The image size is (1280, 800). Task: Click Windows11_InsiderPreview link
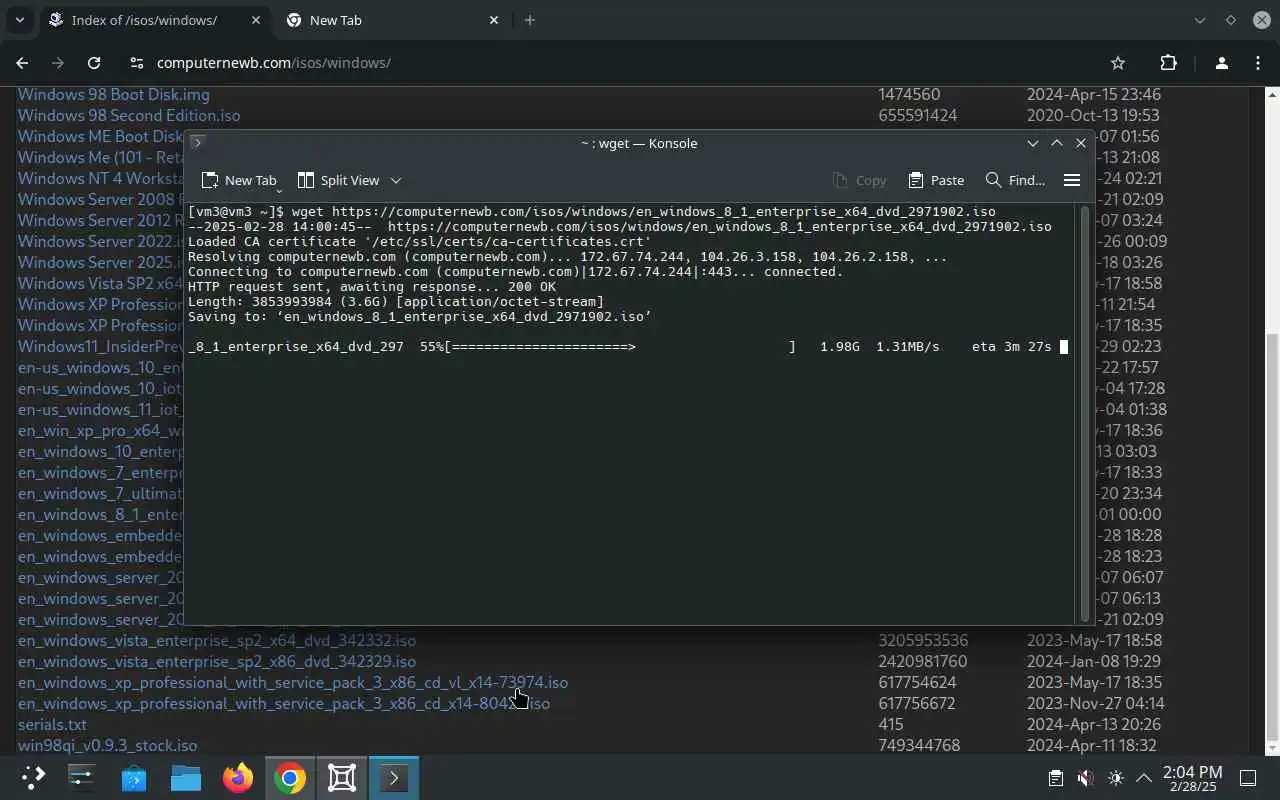pos(101,346)
